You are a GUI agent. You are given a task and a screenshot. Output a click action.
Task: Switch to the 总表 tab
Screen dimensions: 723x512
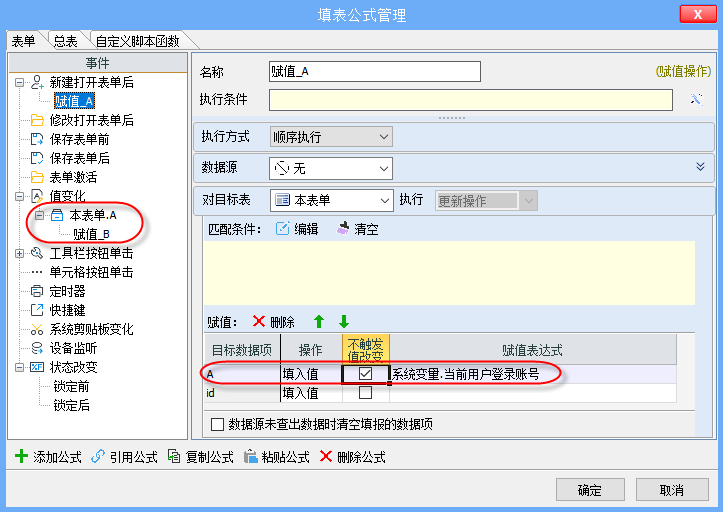[65, 41]
